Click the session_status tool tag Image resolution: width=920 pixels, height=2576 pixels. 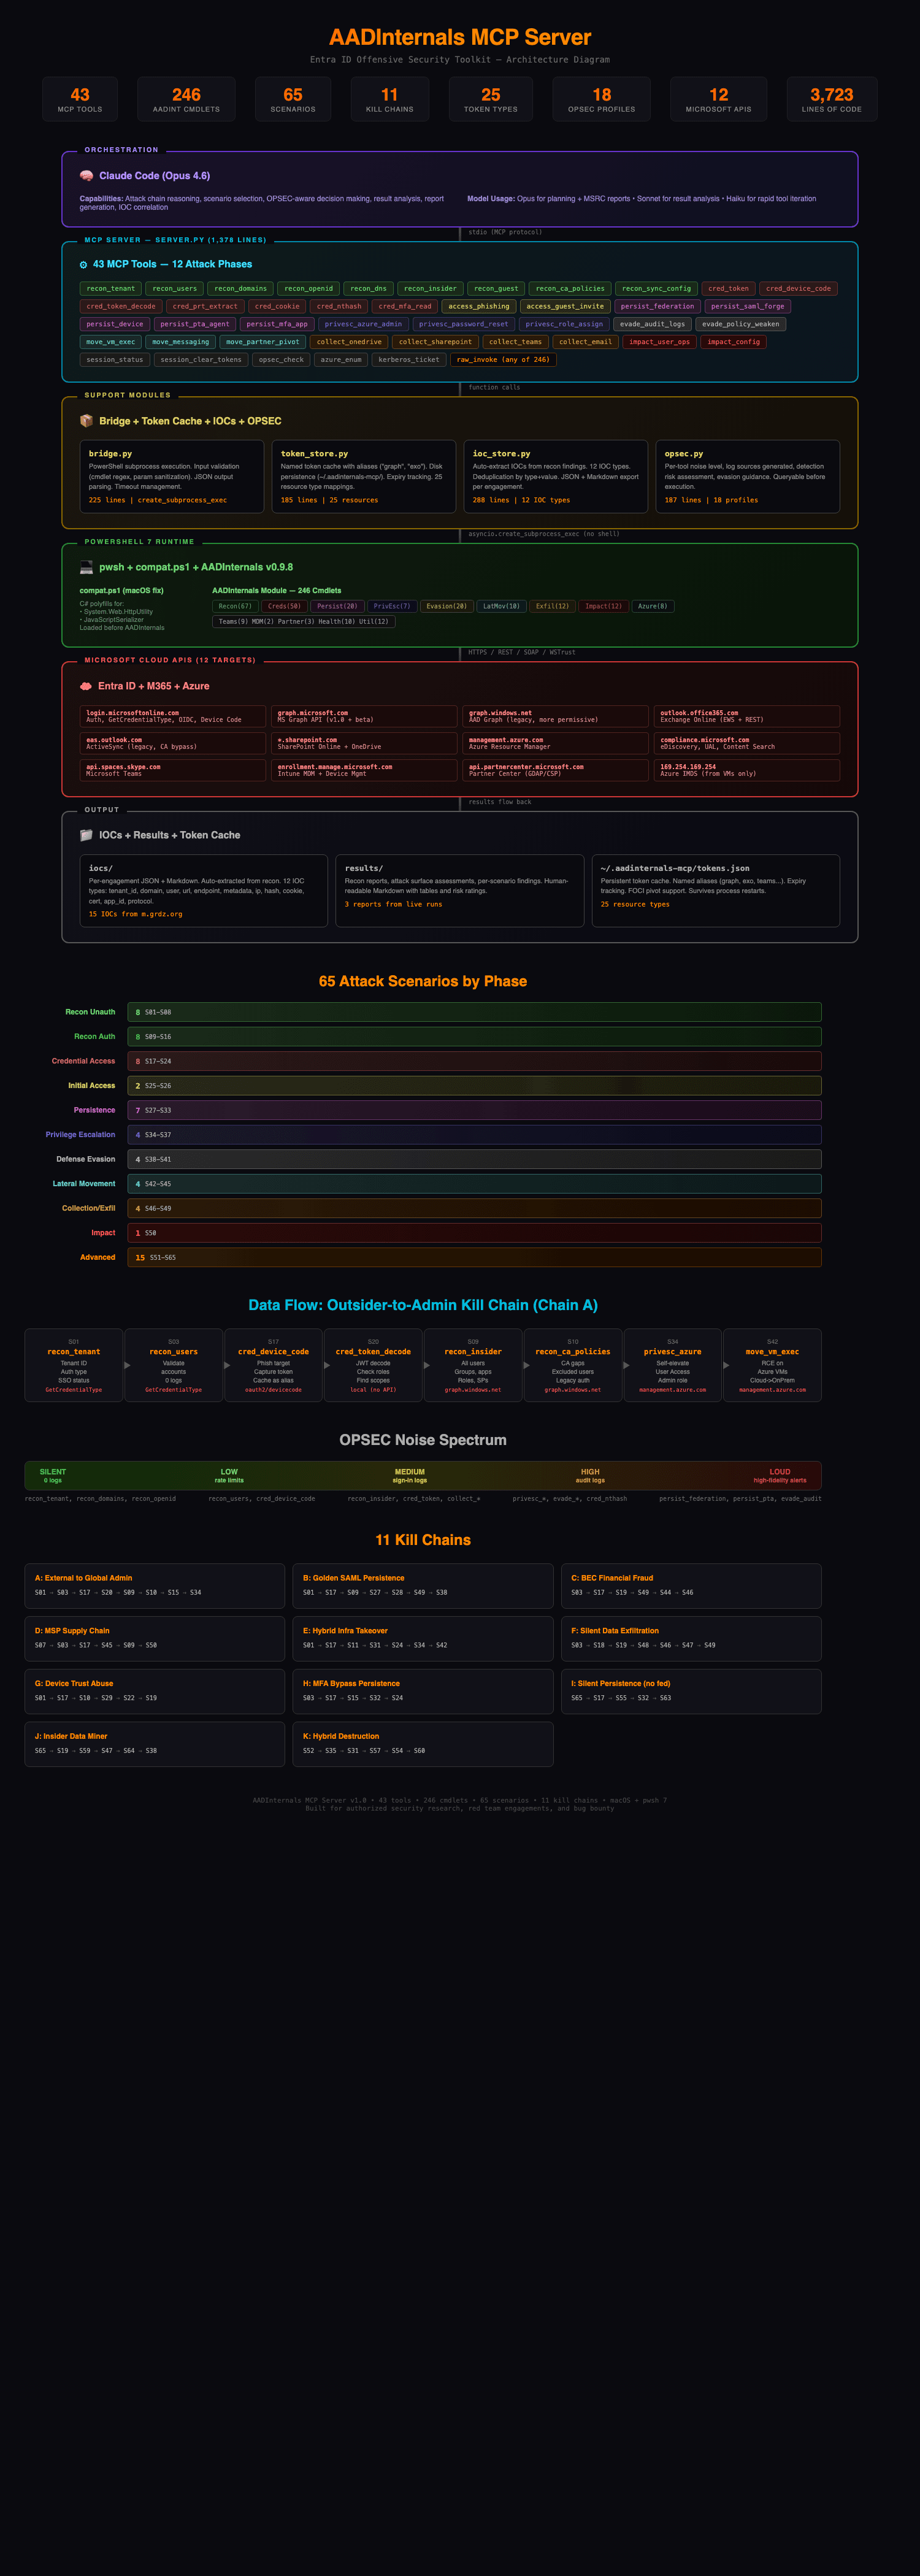[x=115, y=360]
